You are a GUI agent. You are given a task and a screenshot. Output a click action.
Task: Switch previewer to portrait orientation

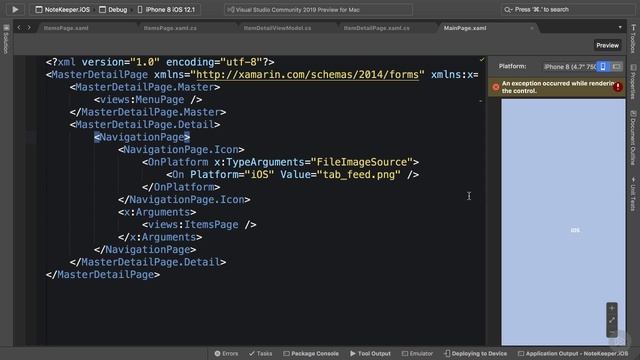click(x=603, y=67)
